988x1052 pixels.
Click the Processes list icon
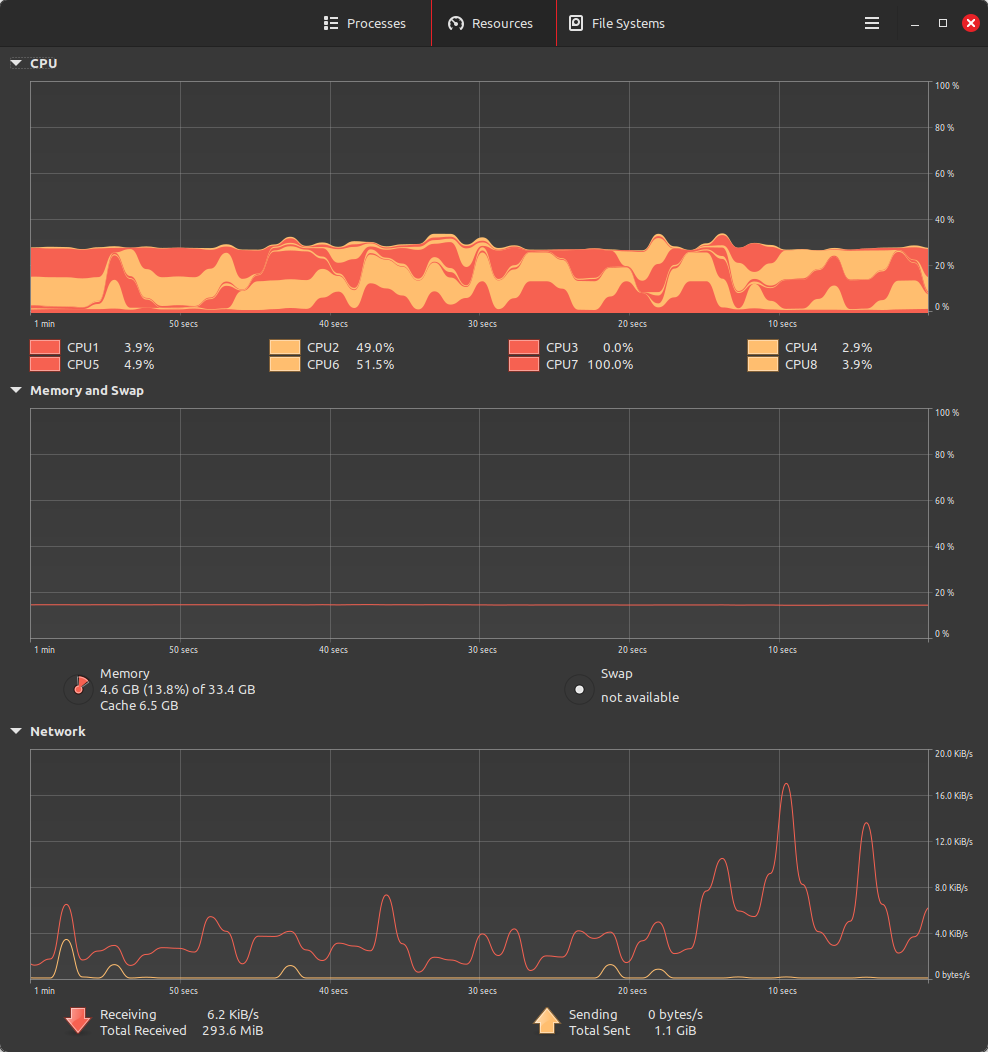click(330, 23)
